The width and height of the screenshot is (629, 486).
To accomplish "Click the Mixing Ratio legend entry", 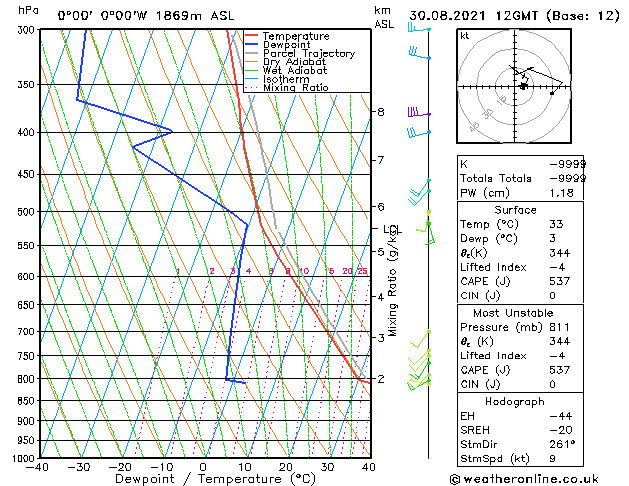I will coord(296,88).
